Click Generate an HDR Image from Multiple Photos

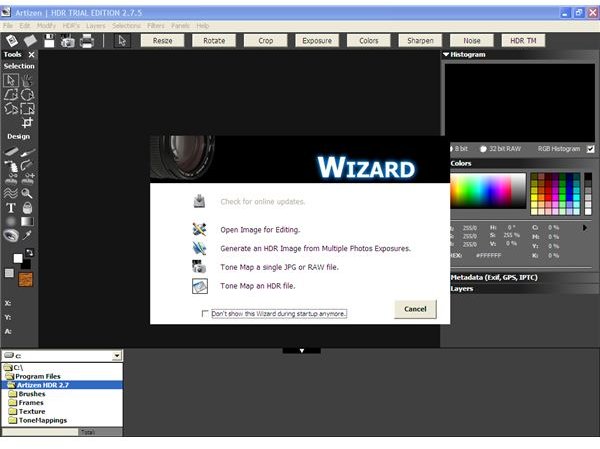pyautogui.click(x=315, y=248)
